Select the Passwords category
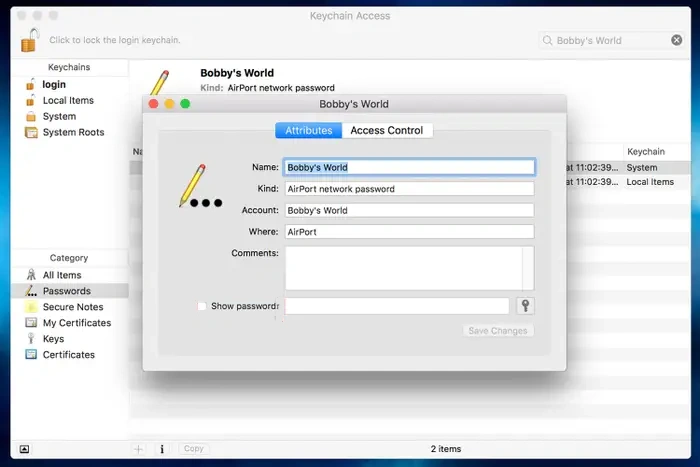This screenshot has height=467, width=700. pyautogui.click(x=69, y=291)
